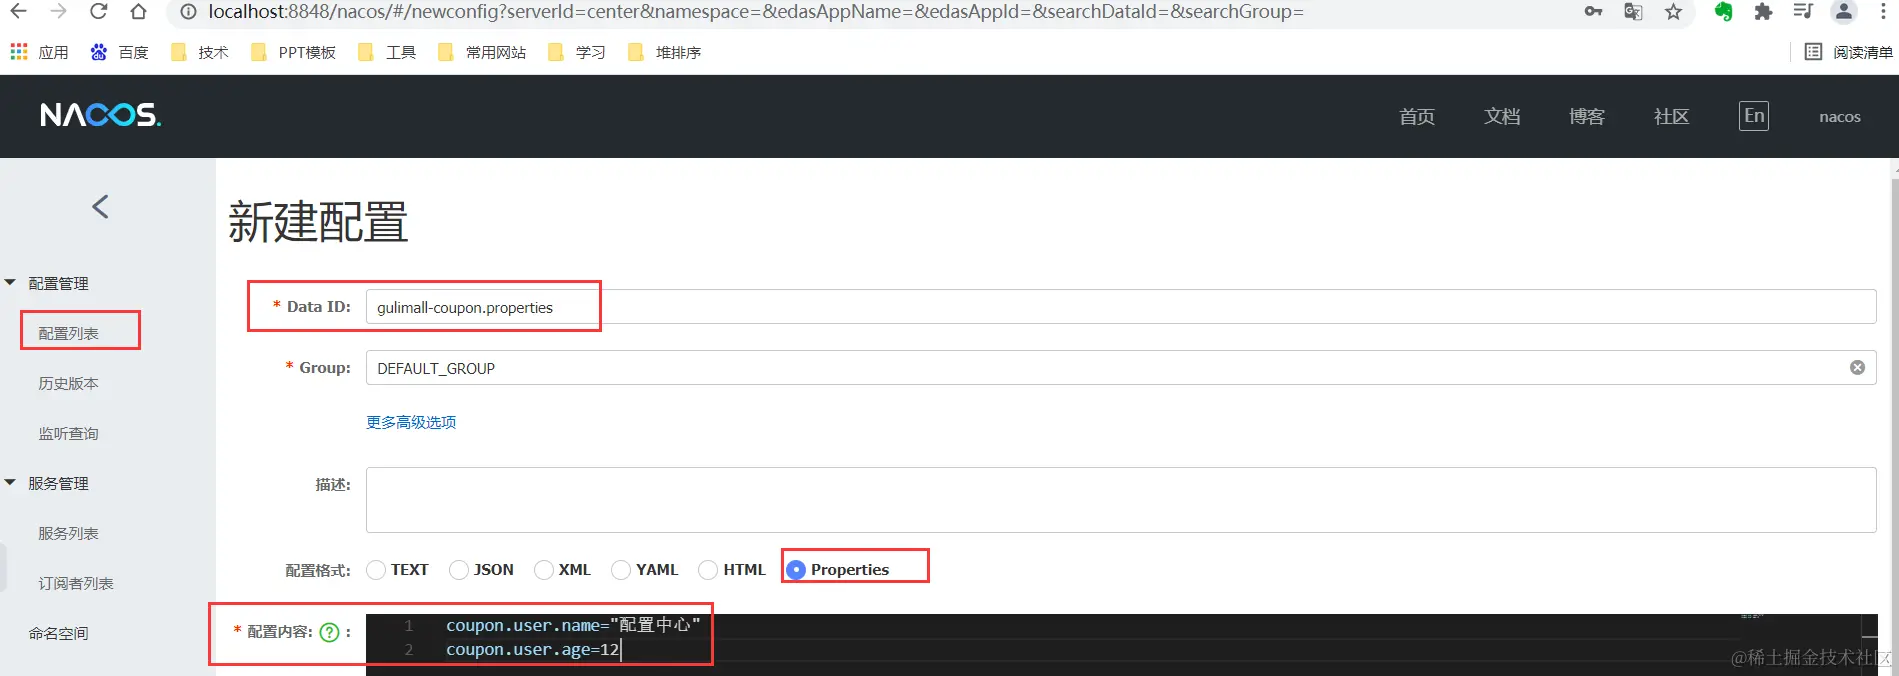This screenshot has height=676, width=1899.
Task: View site information icon in address bar
Action: click(188, 12)
